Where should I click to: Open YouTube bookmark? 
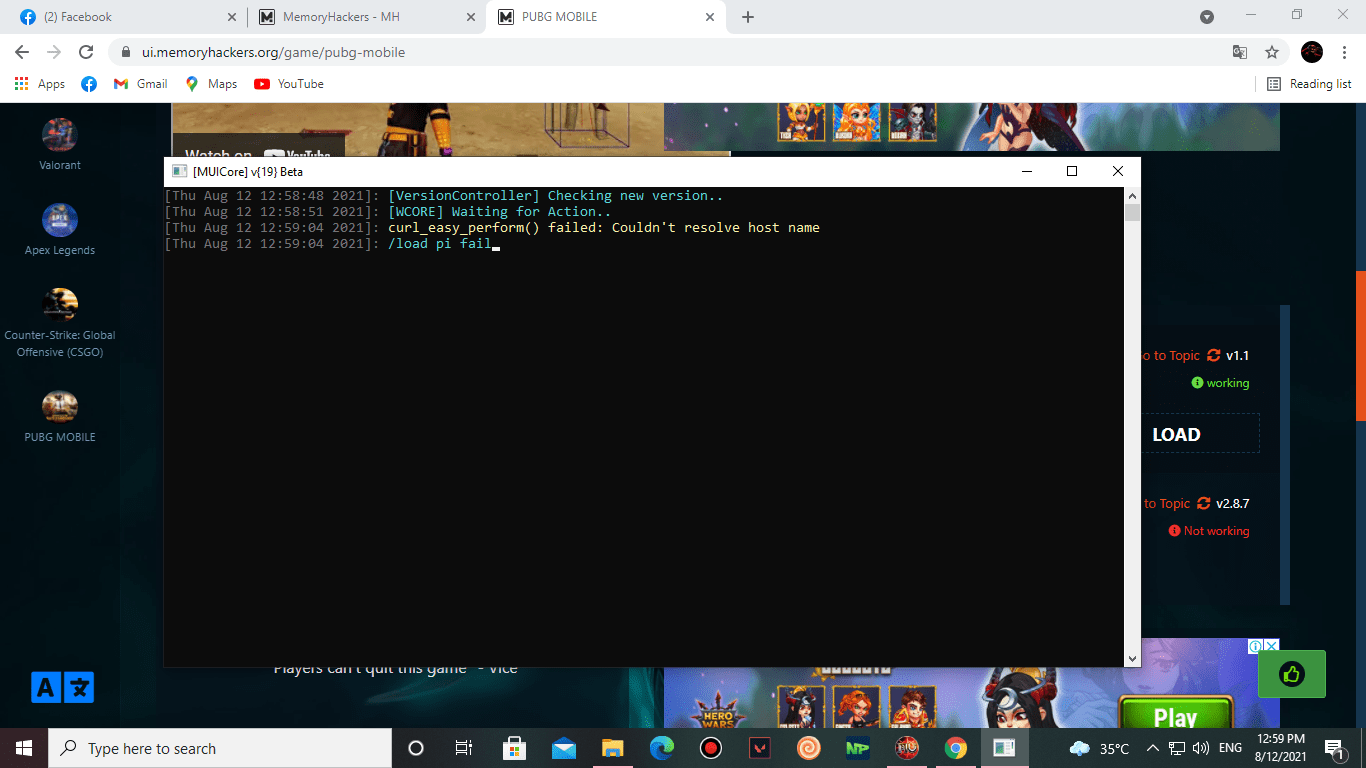click(289, 84)
